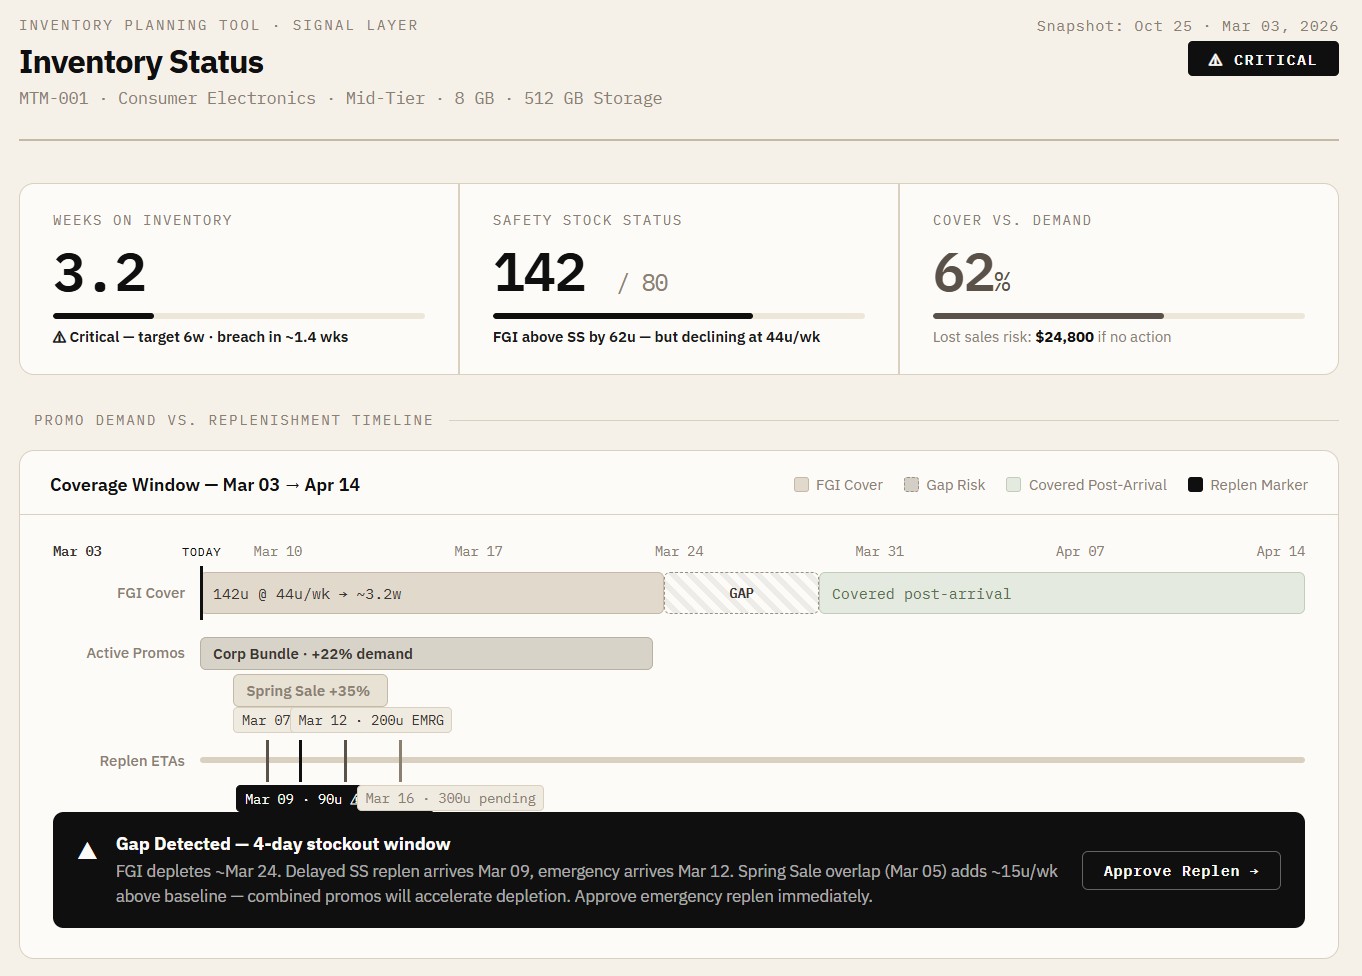This screenshot has width=1362, height=976.
Task: Click the Mar 16 pending replen marker line
Action: pos(400,760)
